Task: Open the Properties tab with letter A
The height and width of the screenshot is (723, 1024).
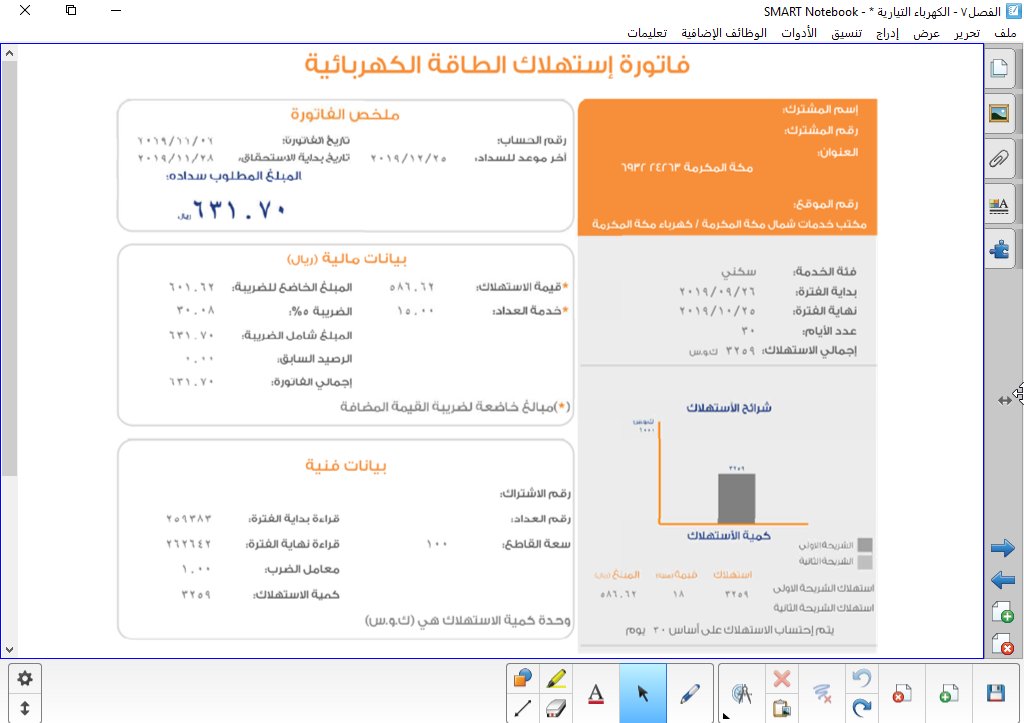Action: (999, 205)
